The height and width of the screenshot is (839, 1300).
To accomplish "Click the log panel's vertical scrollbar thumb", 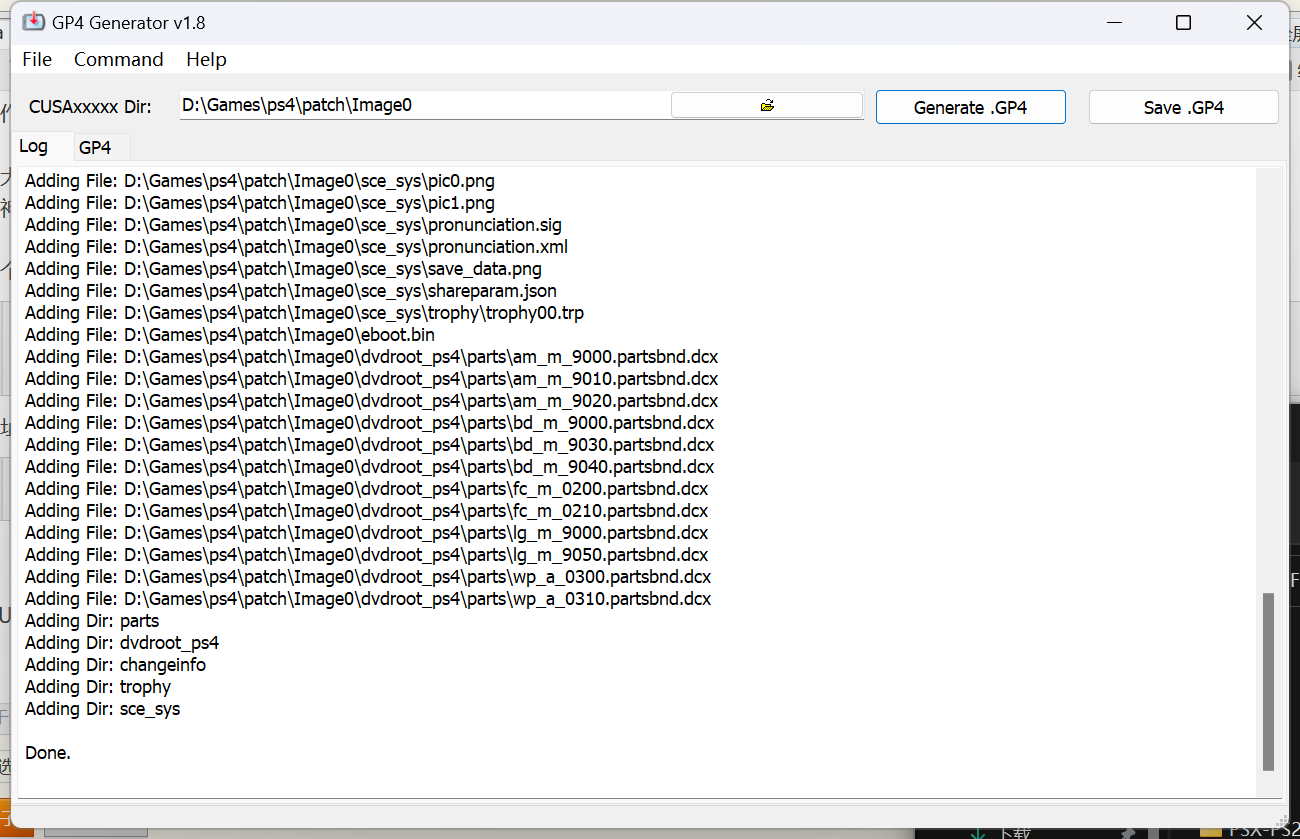I will (1268, 680).
